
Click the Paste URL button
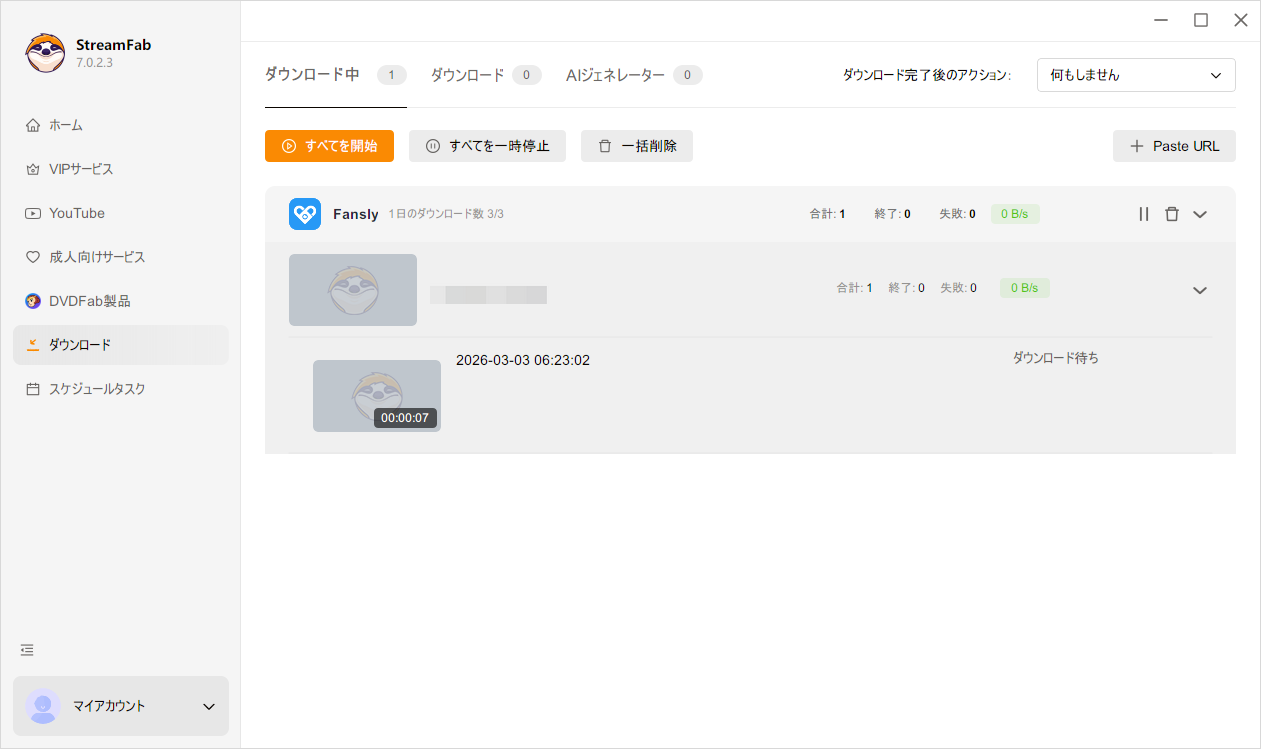click(x=1174, y=146)
